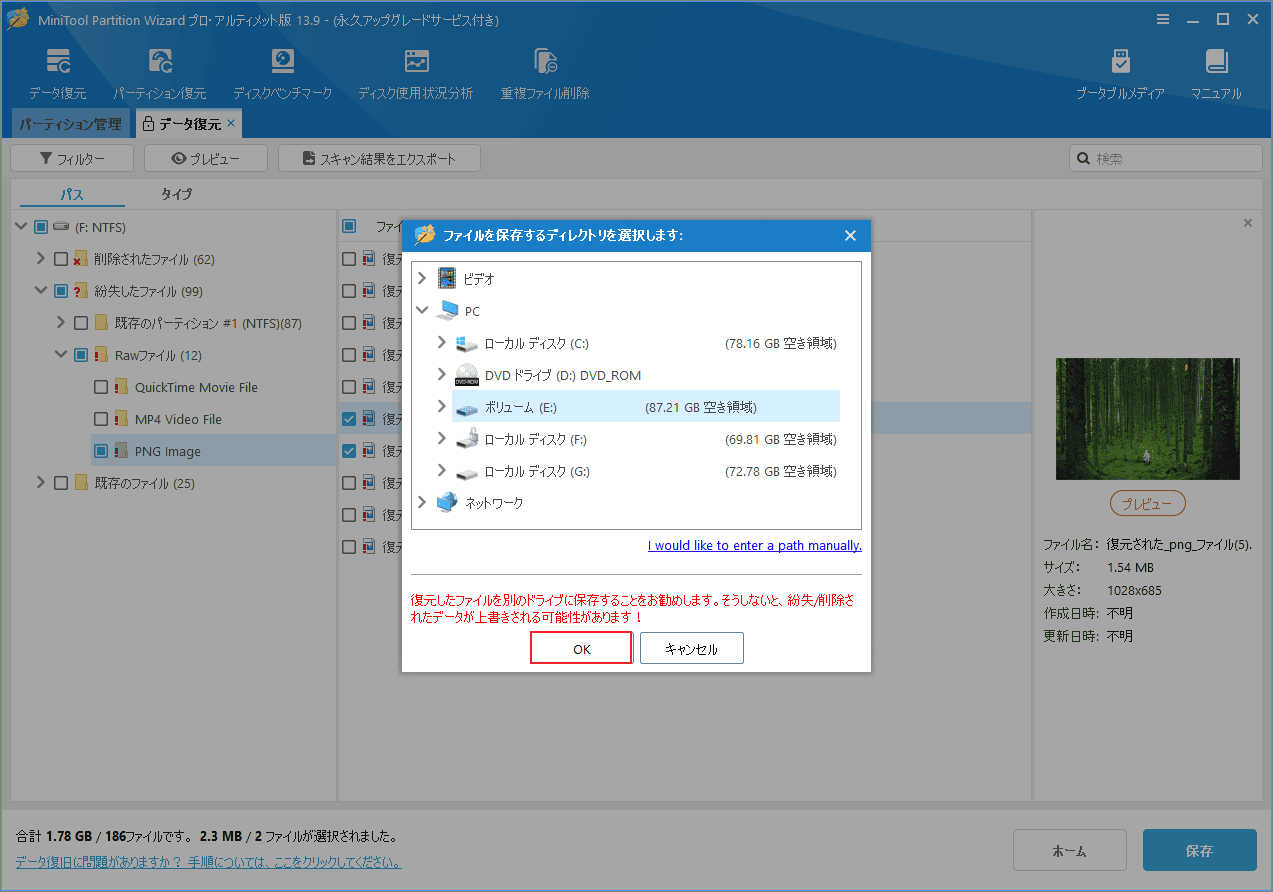The width and height of the screenshot is (1273, 892).
Task: Toggle the file list header select-all checkbox
Action: (x=348, y=226)
